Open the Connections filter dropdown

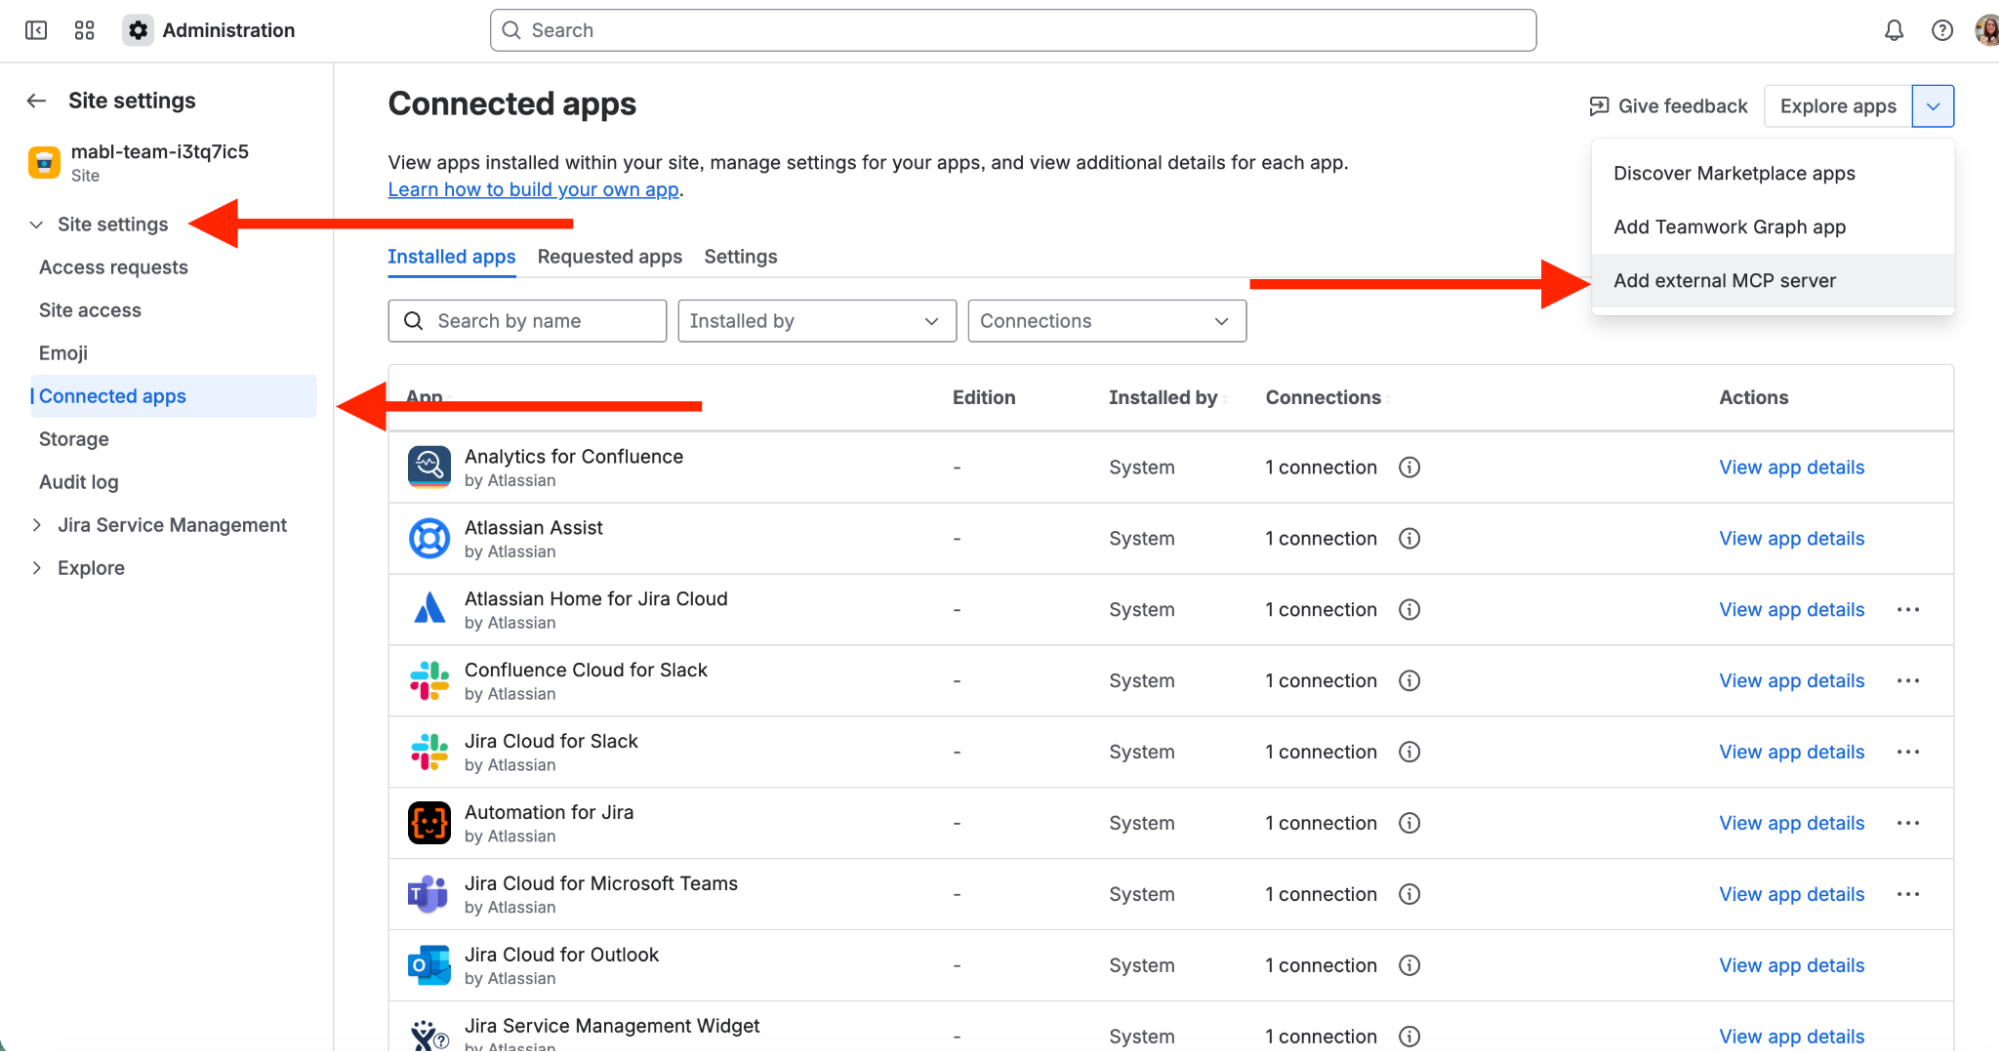pyautogui.click(x=1106, y=321)
